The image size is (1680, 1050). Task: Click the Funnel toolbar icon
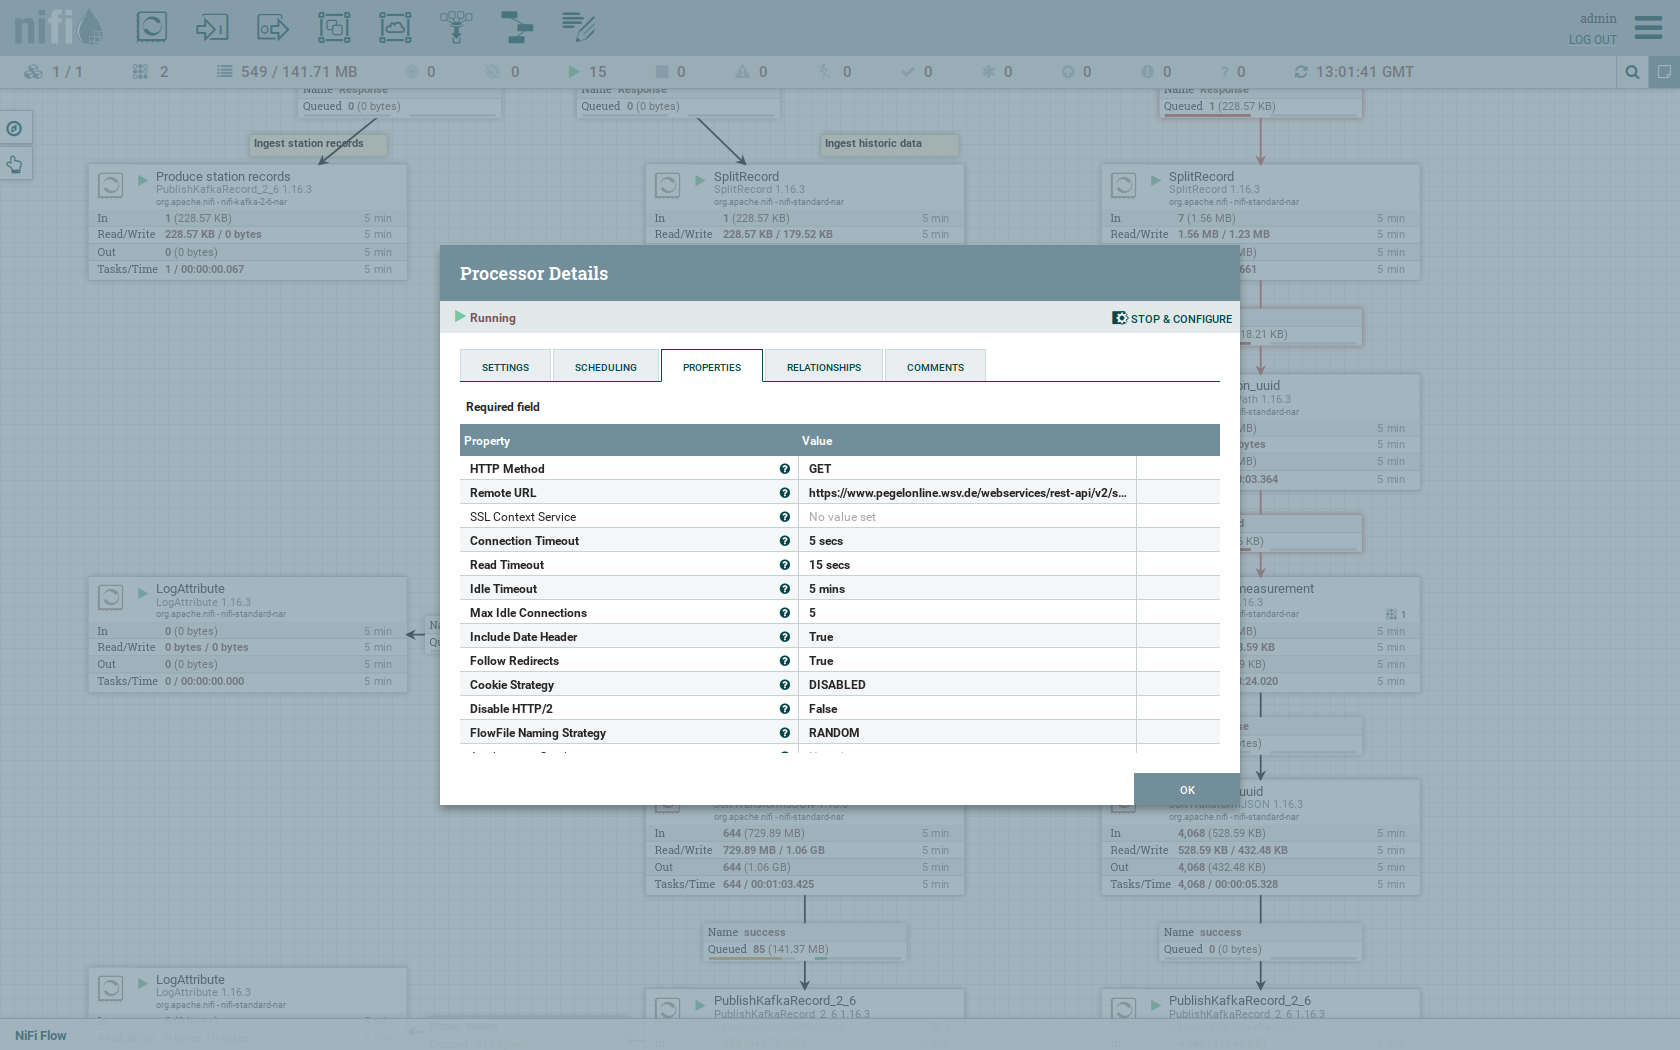click(x=456, y=27)
